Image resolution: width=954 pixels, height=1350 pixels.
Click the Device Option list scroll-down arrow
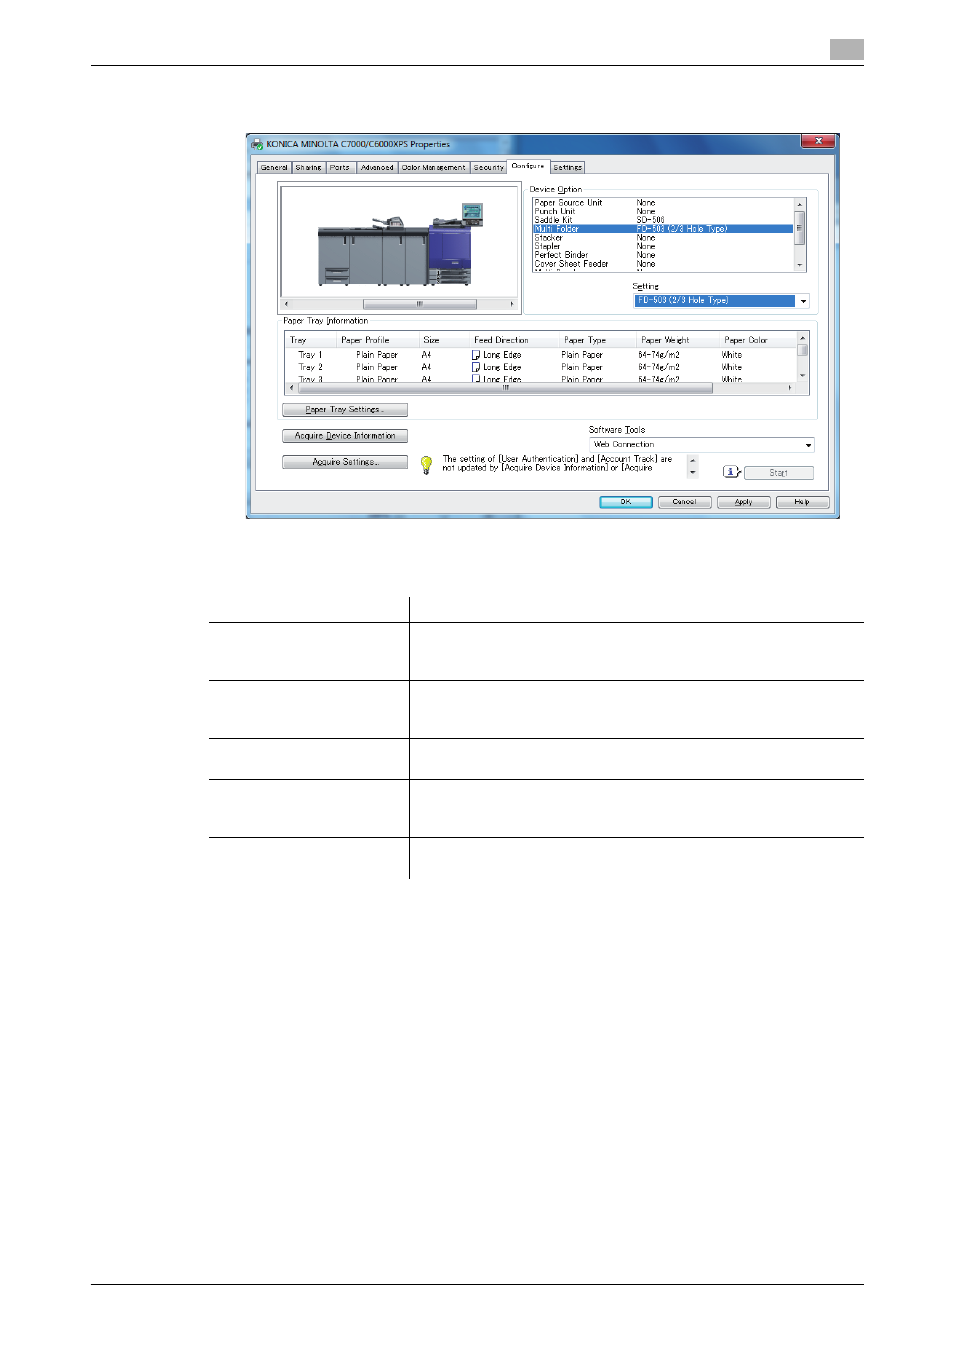(799, 265)
